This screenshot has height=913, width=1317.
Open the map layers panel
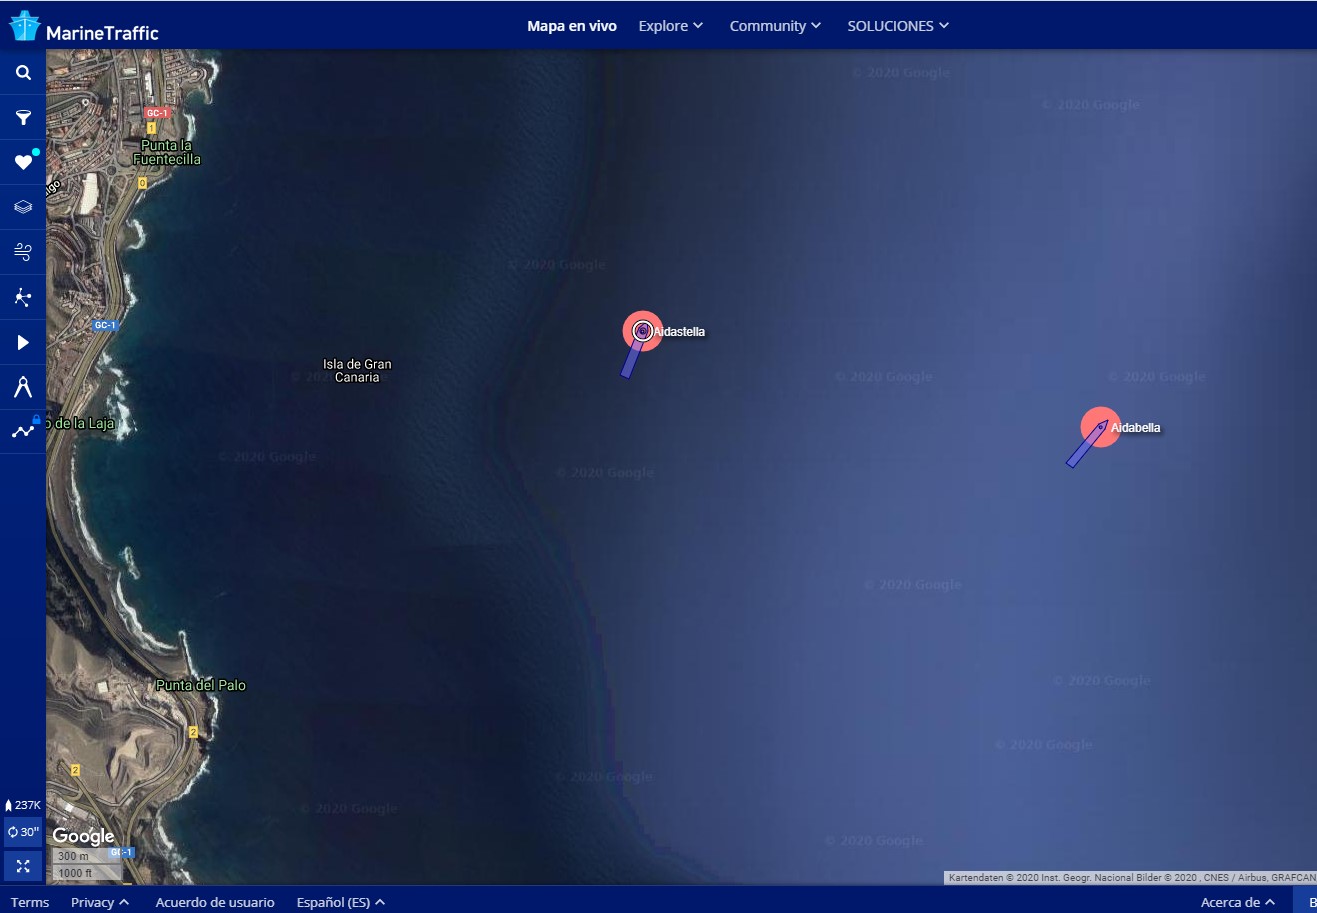pyautogui.click(x=23, y=207)
